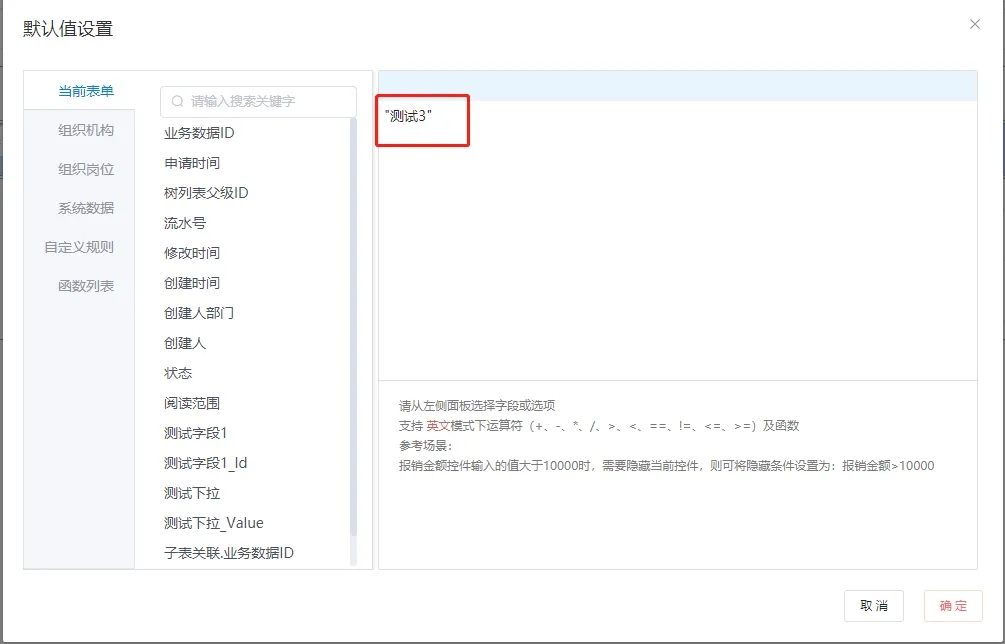Pick 申请时间 from the field list
Image resolution: width=1005 pixels, height=644 pixels.
(192, 163)
